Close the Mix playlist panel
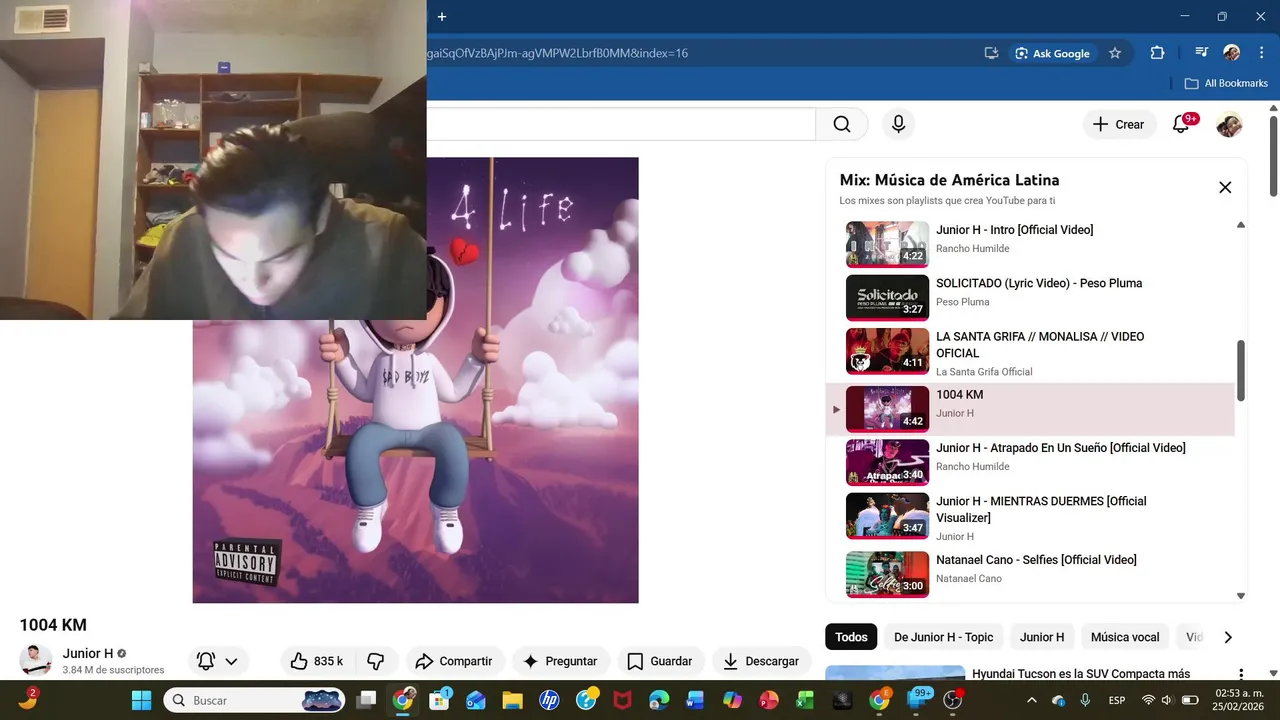1280x720 pixels. pyautogui.click(x=1225, y=187)
